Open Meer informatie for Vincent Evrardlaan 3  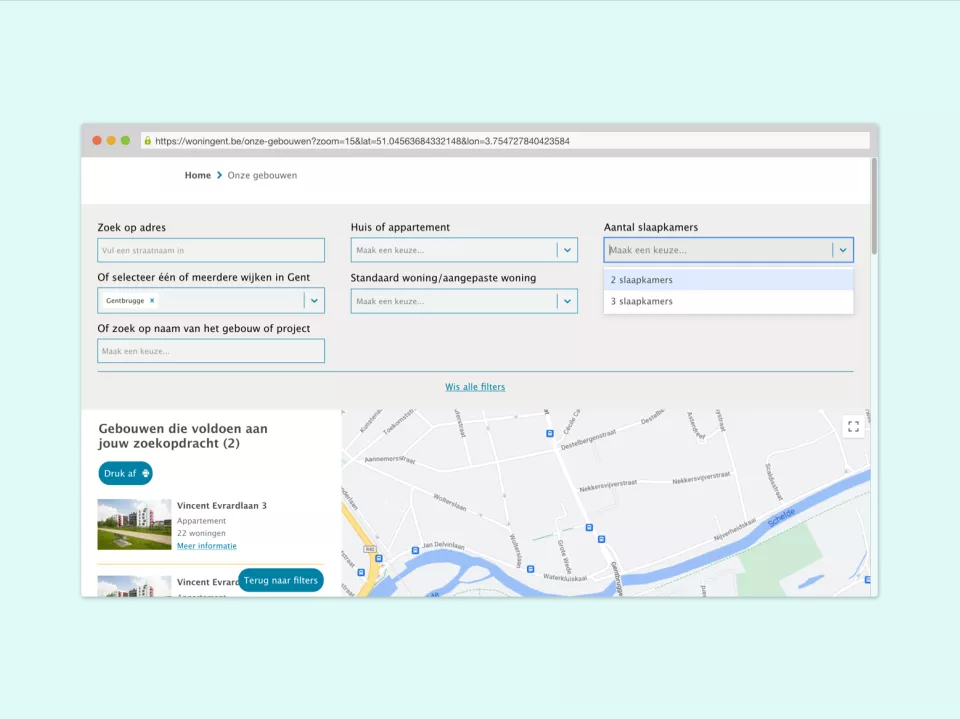(x=207, y=546)
